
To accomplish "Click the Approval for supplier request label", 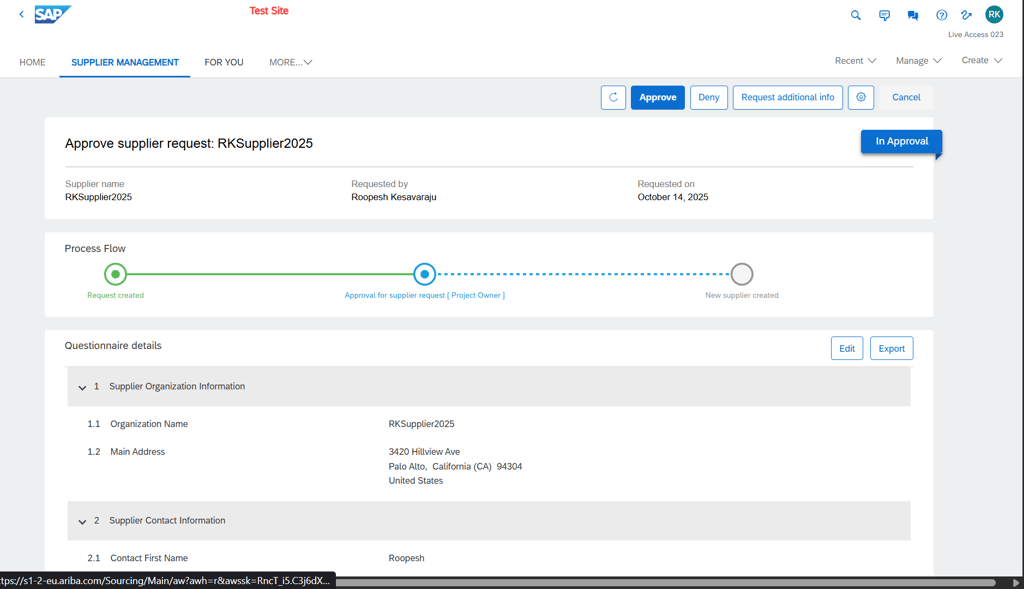I will point(424,295).
